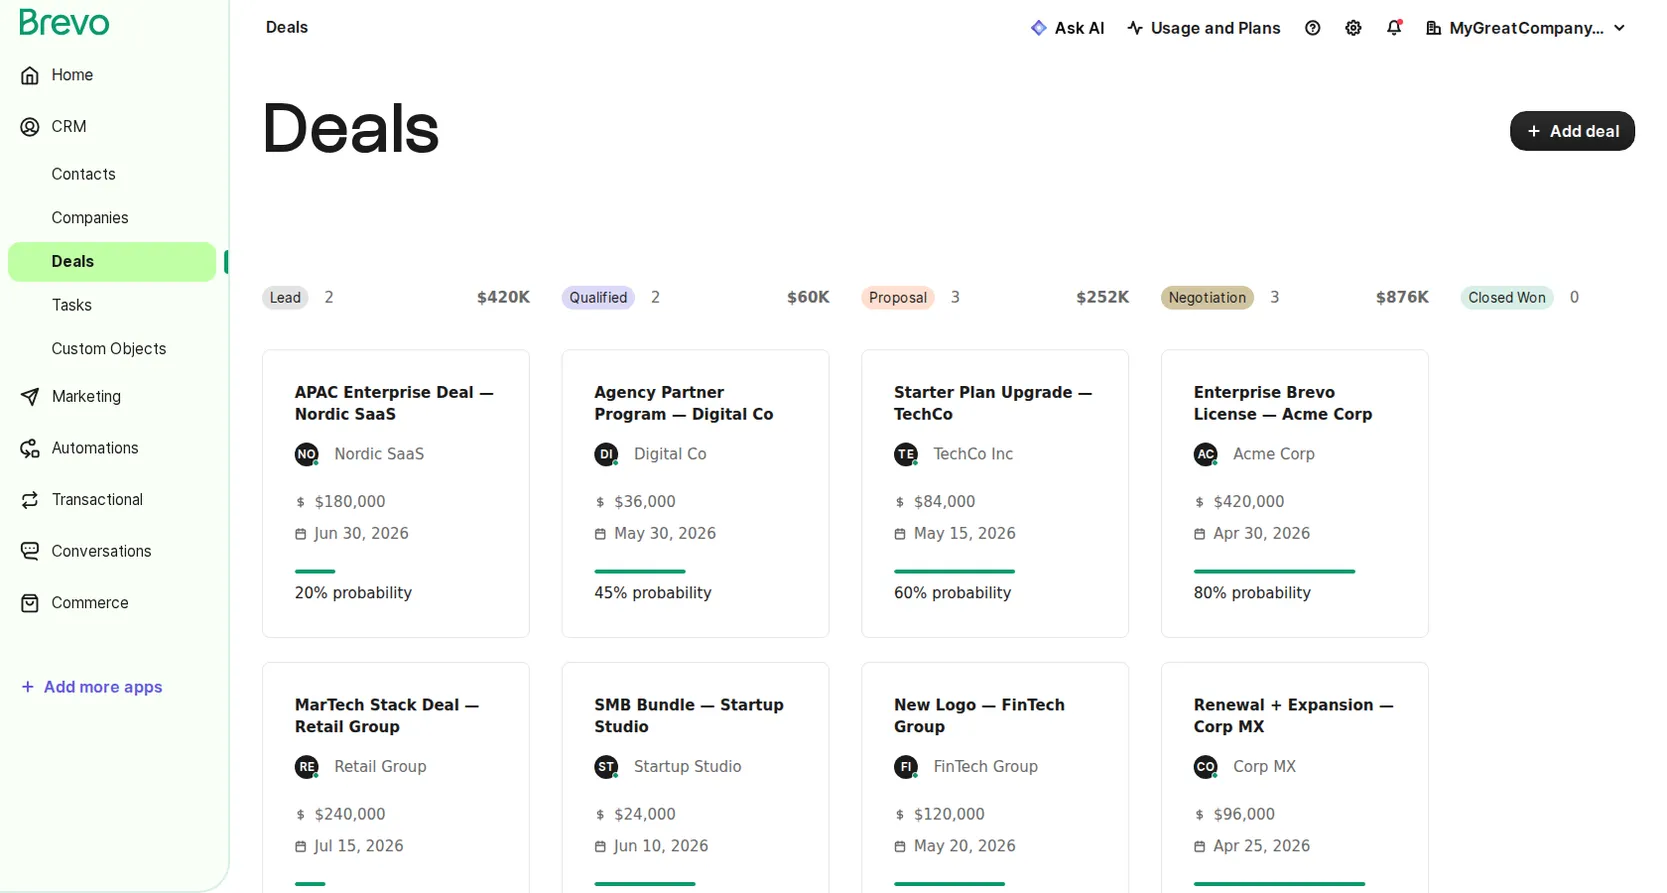Open Enterprise Brevo License deal title

point(1283,403)
